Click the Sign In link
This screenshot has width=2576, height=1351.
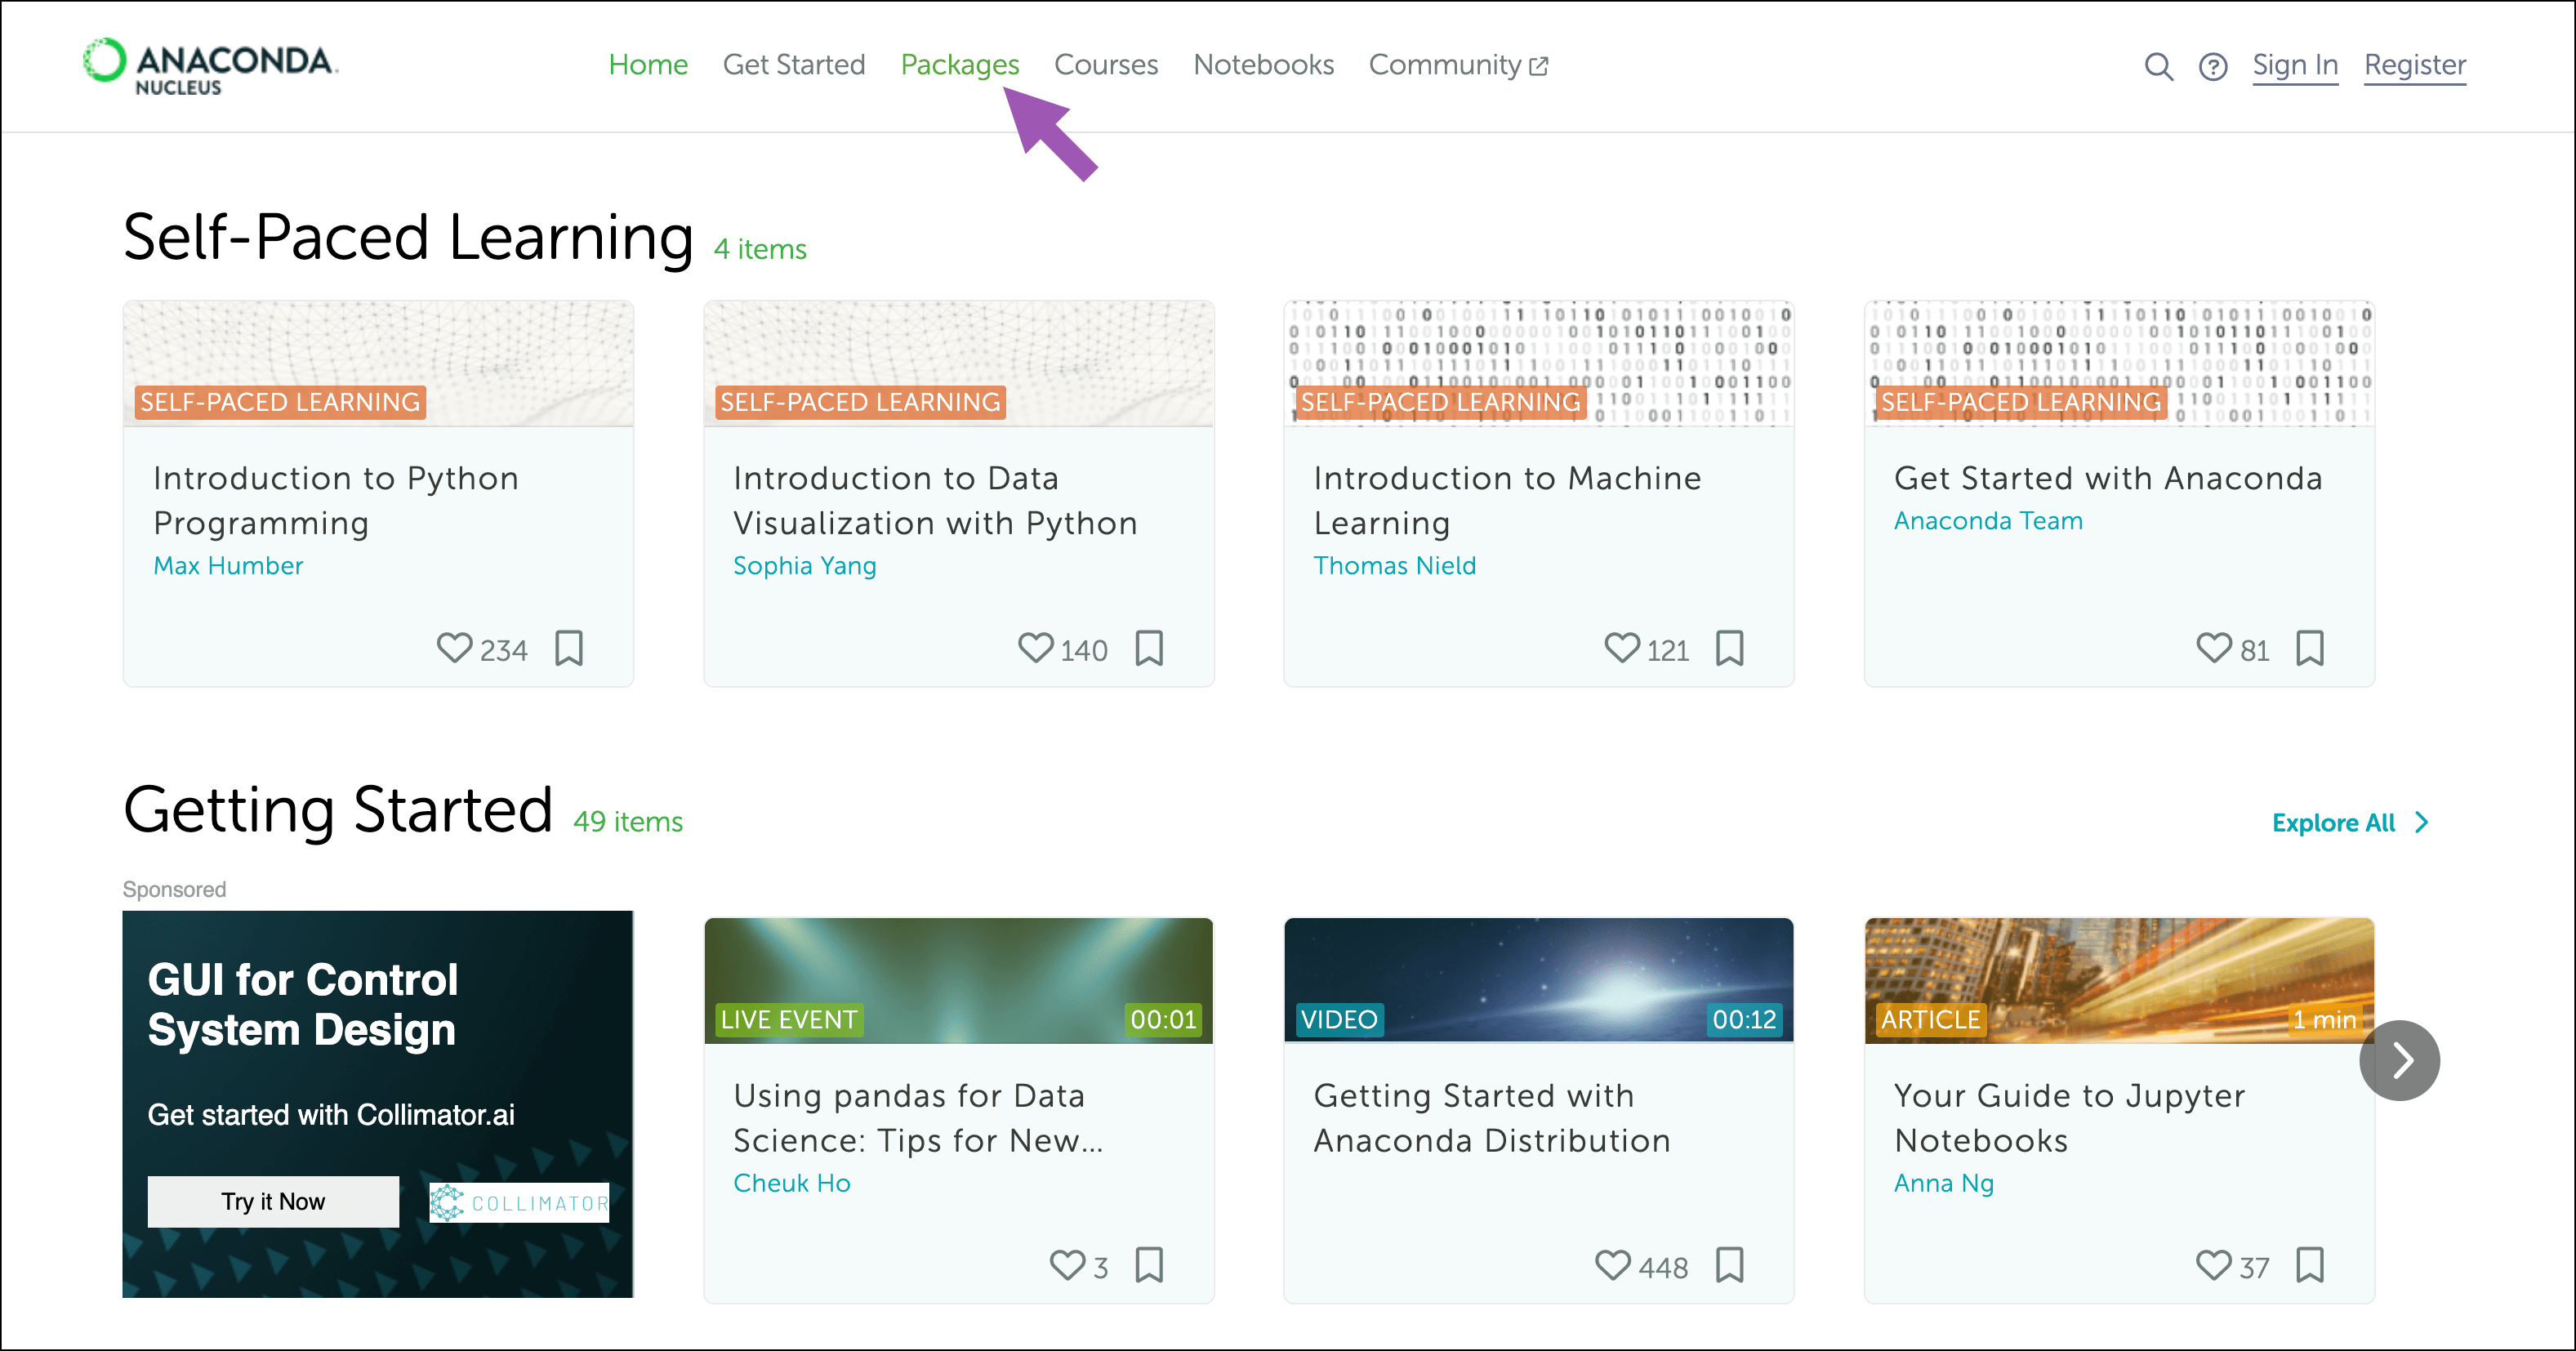(2294, 65)
